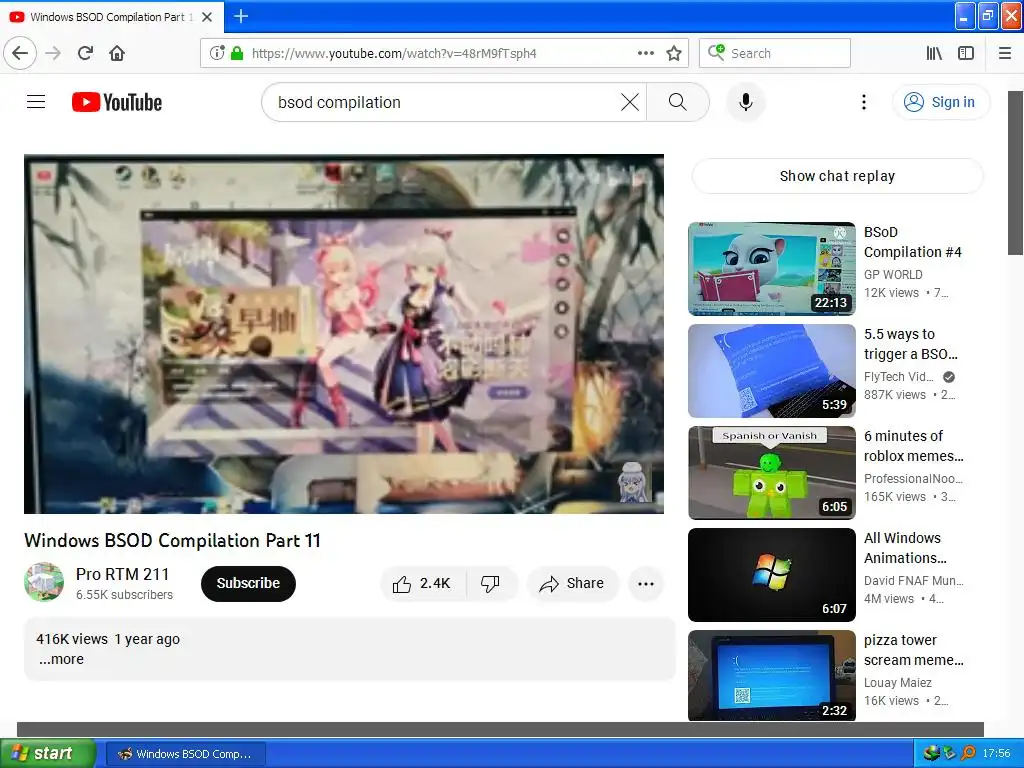Select Windows BSOD Comp taskbar button
This screenshot has height=768, width=1024.
185,754
